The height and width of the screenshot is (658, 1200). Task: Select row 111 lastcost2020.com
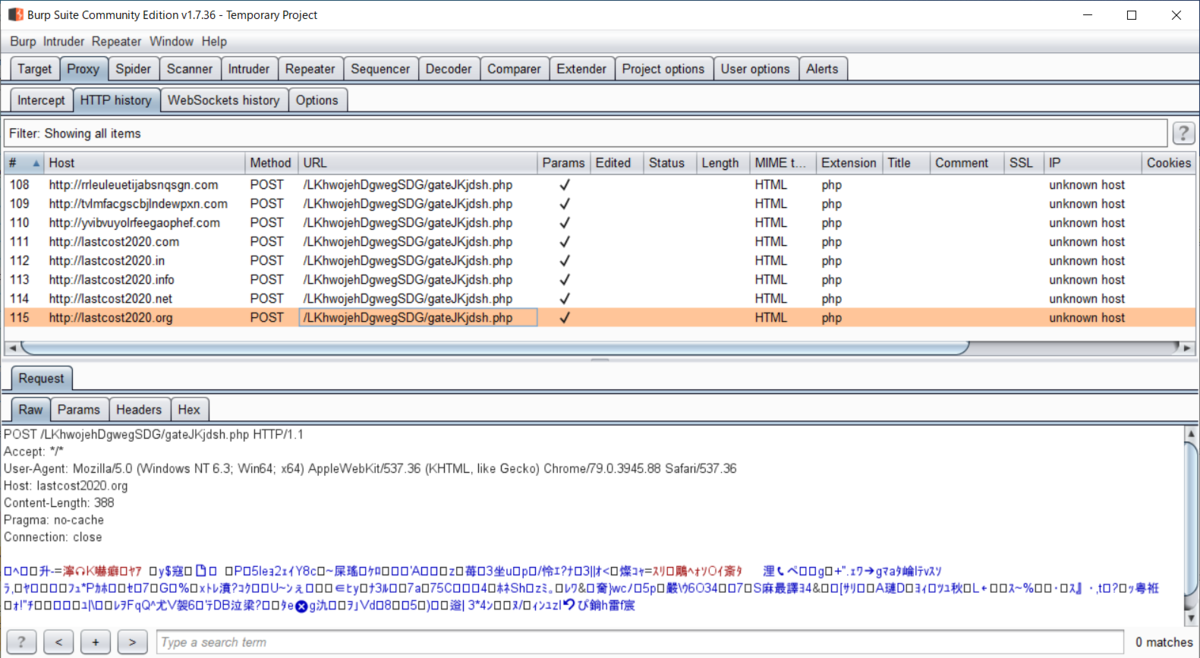click(600, 242)
